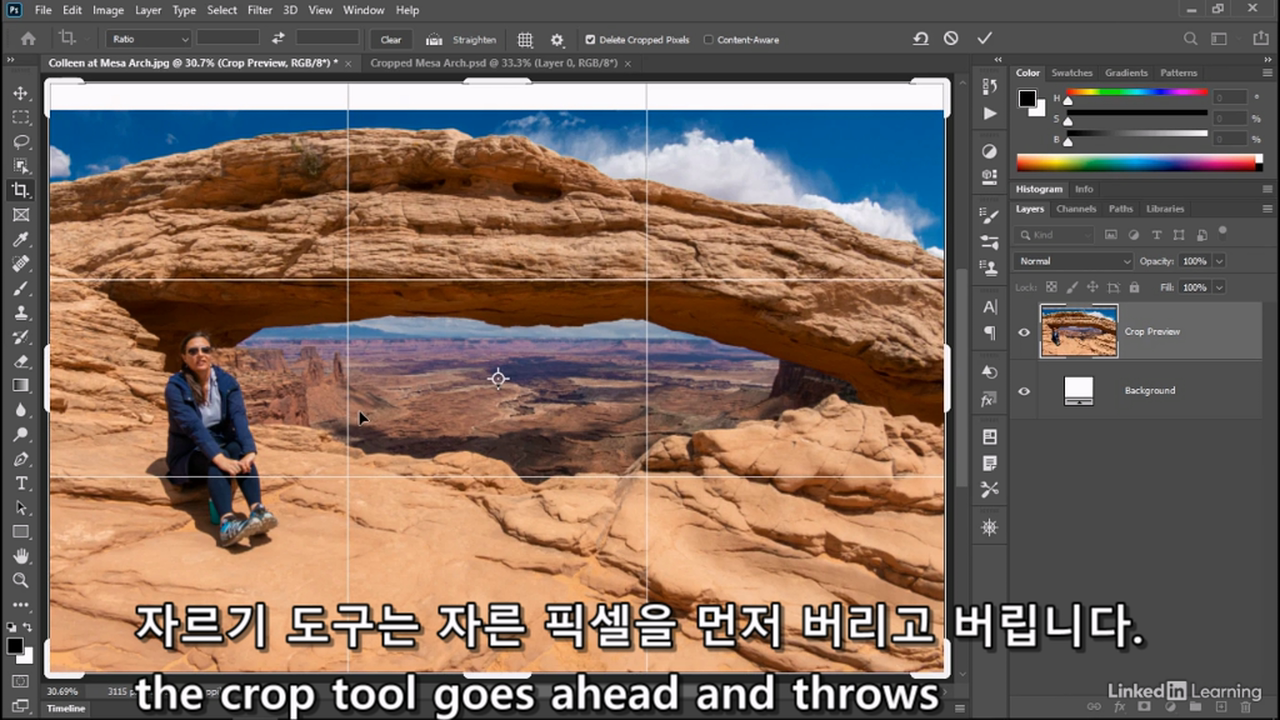Screen dimensions: 1280x720
Task: Select the Lasso tool
Action: coord(20,142)
